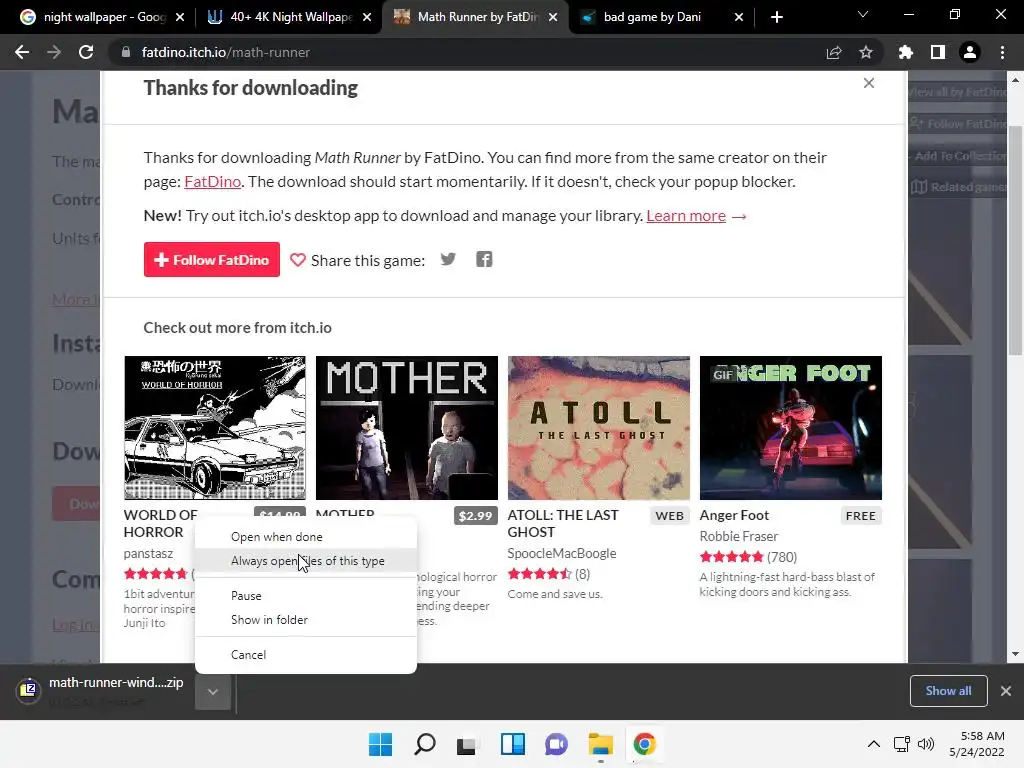Select Open when done
The height and width of the screenshot is (768, 1024).
point(306,537)
